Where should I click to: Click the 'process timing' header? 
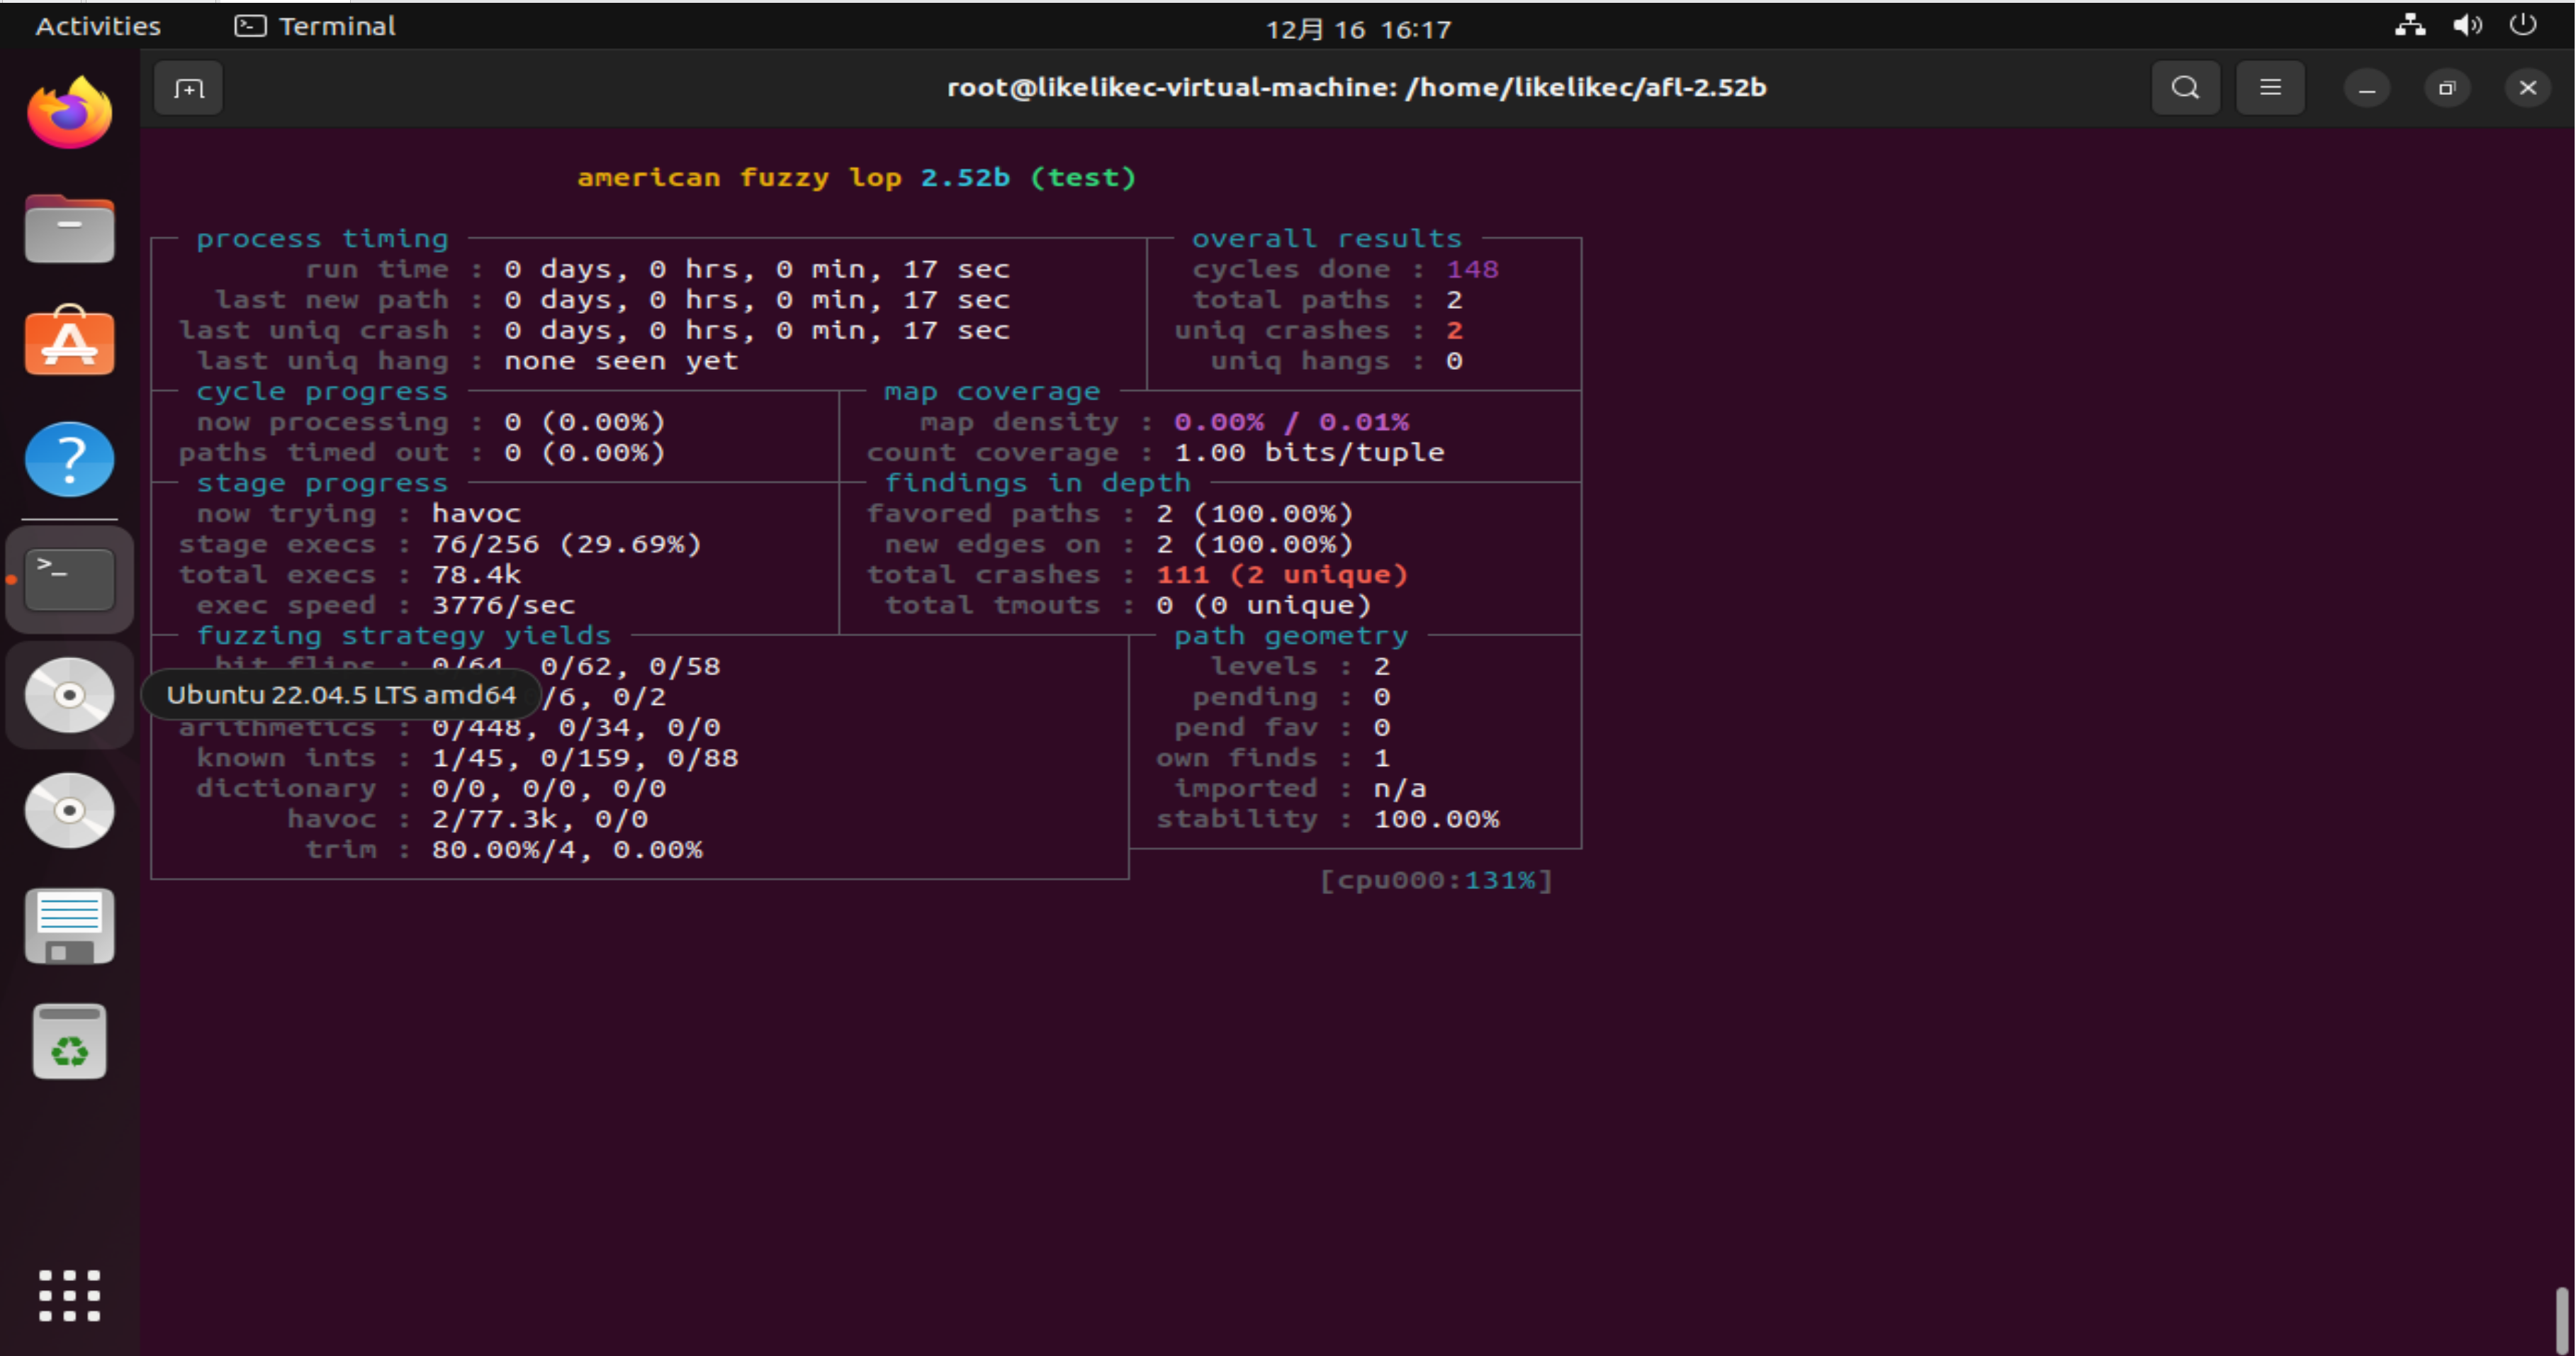point(322,239)
